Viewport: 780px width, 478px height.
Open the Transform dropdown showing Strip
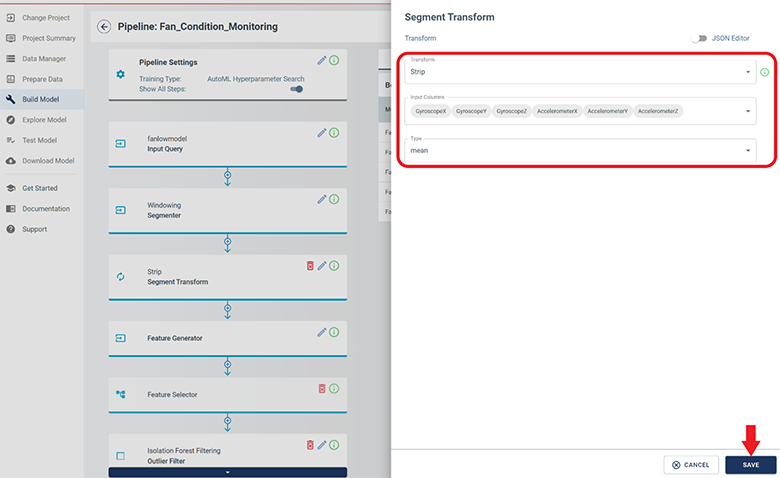click(580, 72)
